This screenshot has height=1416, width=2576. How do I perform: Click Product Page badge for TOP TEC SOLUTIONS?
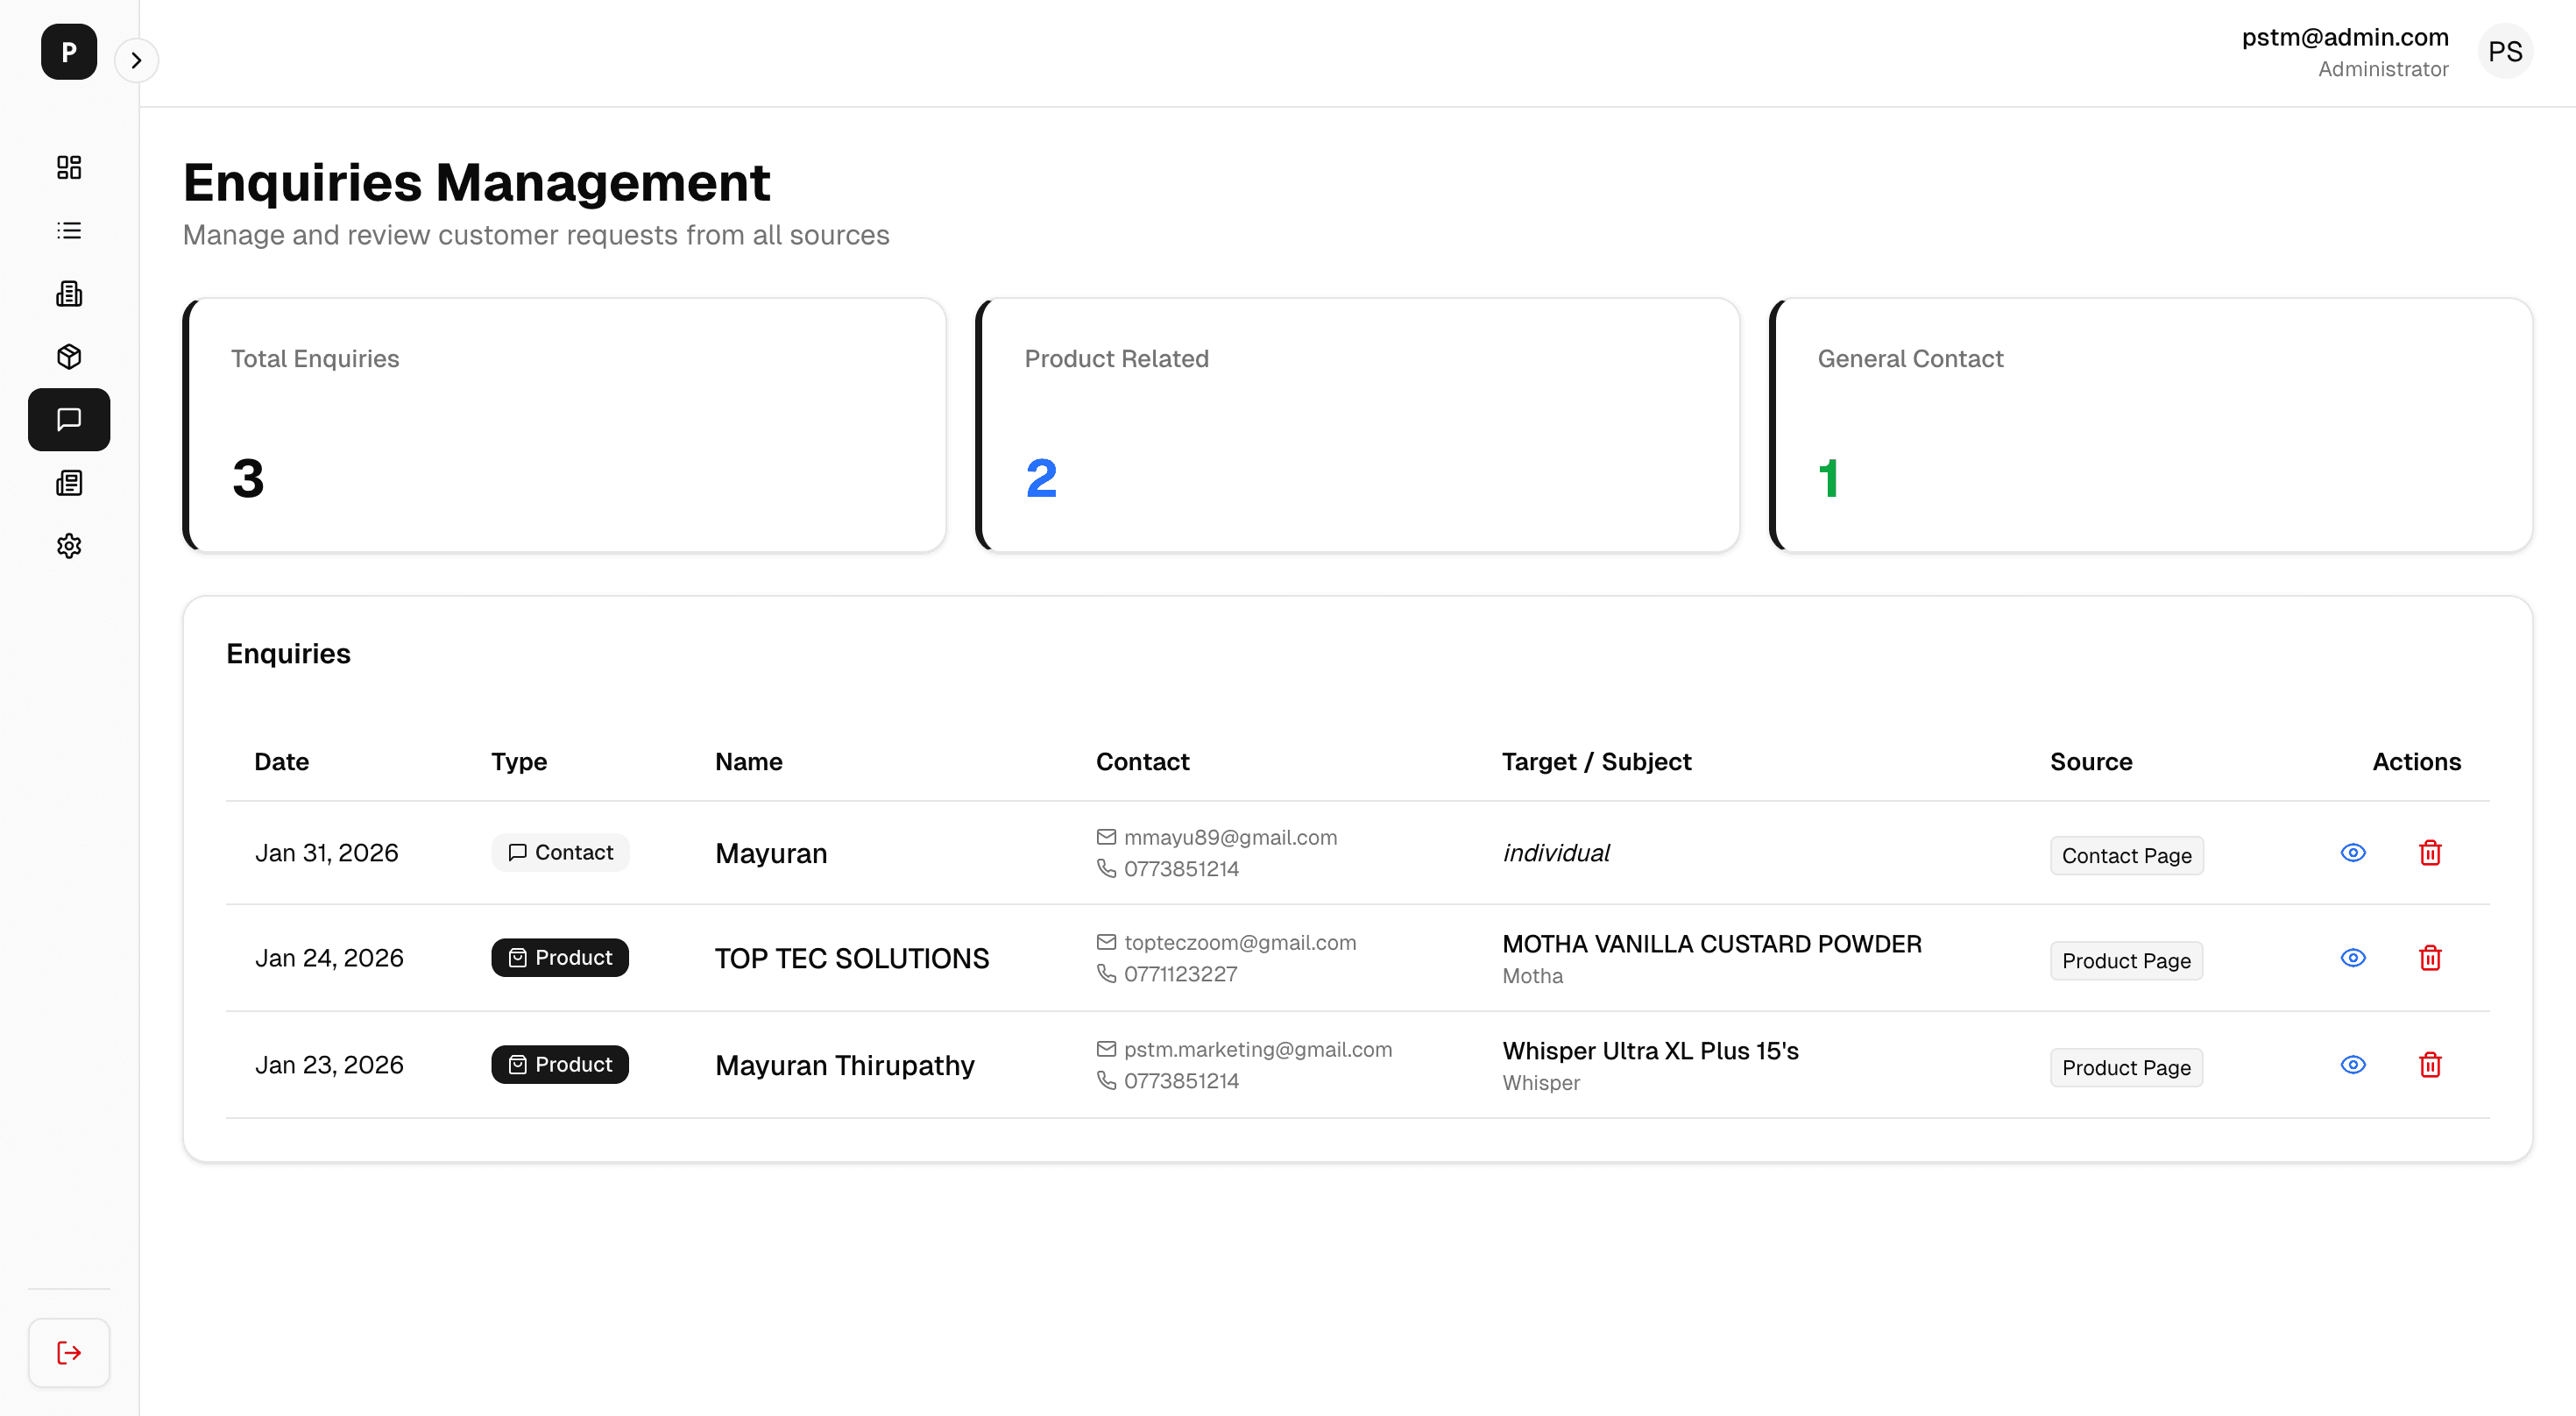[2127, 961]
